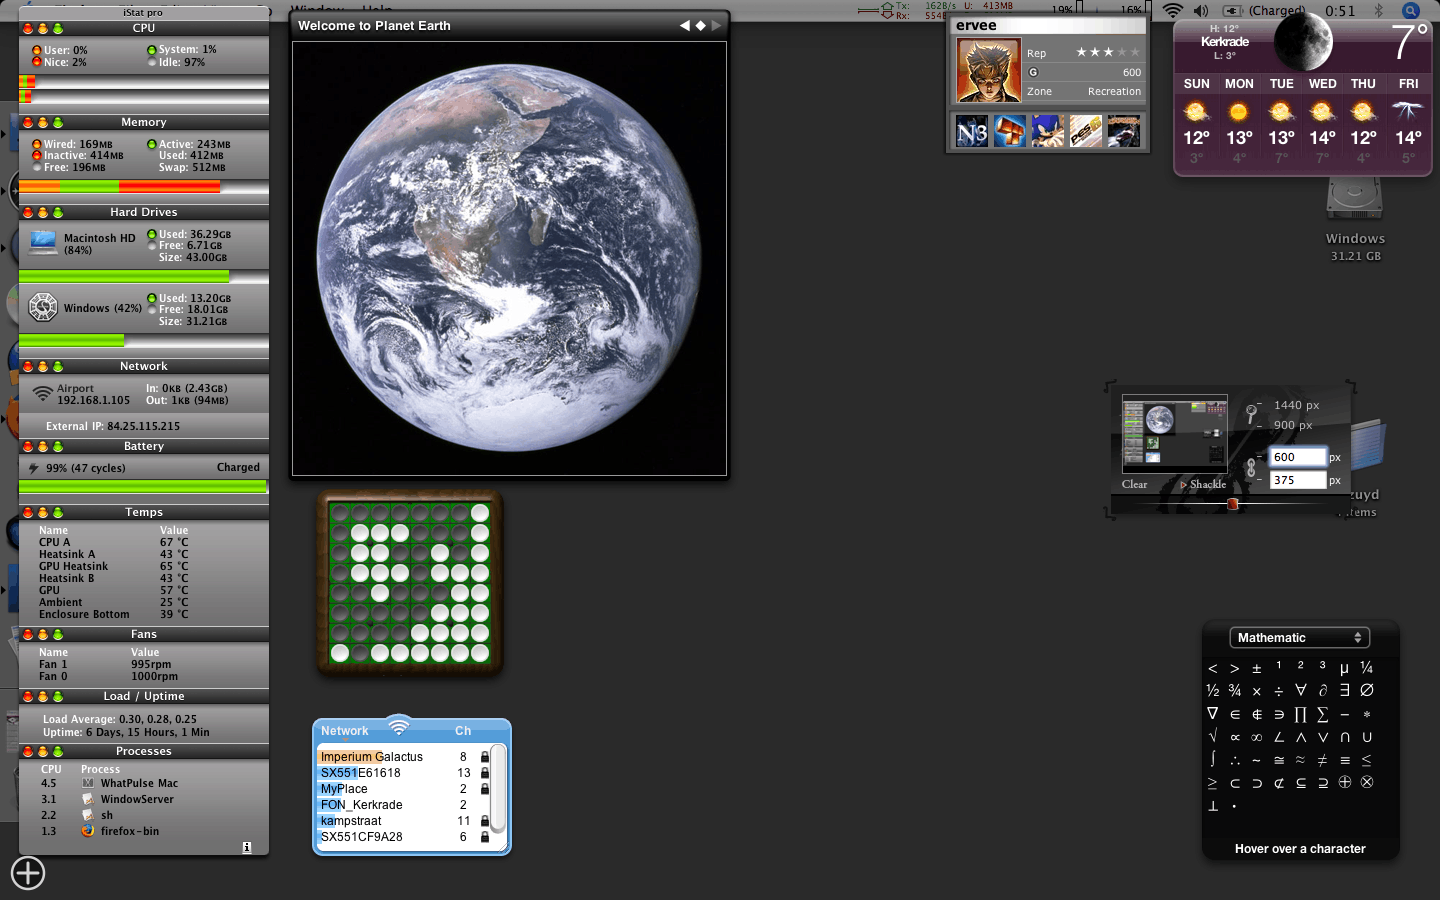Open the Sonic game icon
Image resolution: width=1440 pixels, height=900 pixels.
[x=1048, y=132]
